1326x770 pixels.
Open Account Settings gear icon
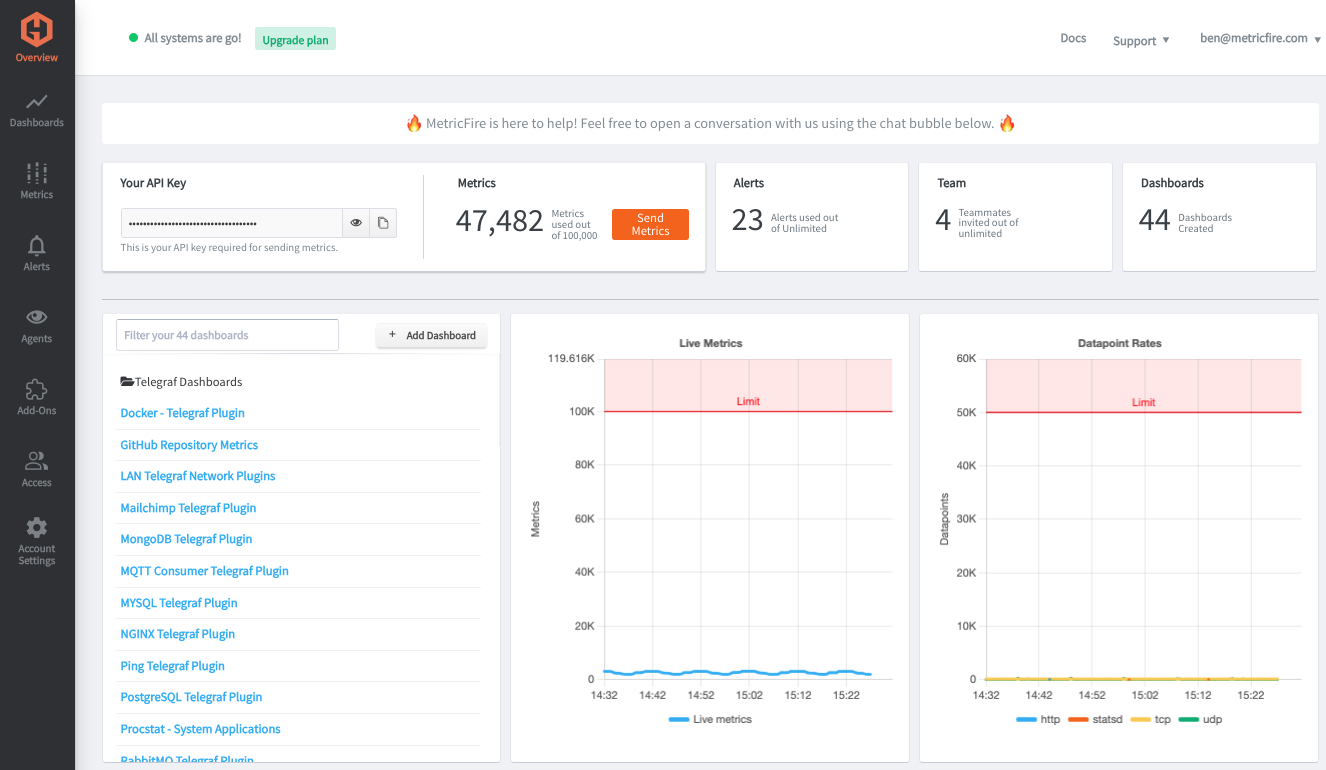point(37,528)
